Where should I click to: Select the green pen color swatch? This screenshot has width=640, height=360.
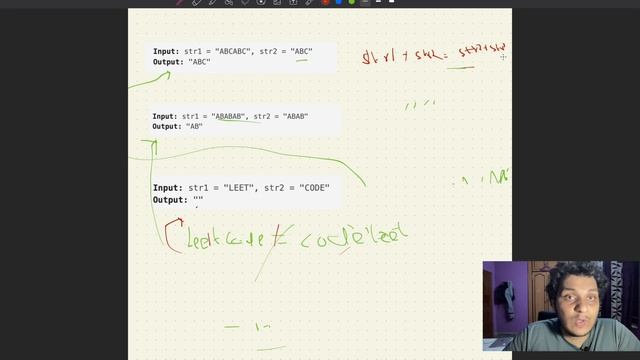pyautogui.click(x=351, y=2)
